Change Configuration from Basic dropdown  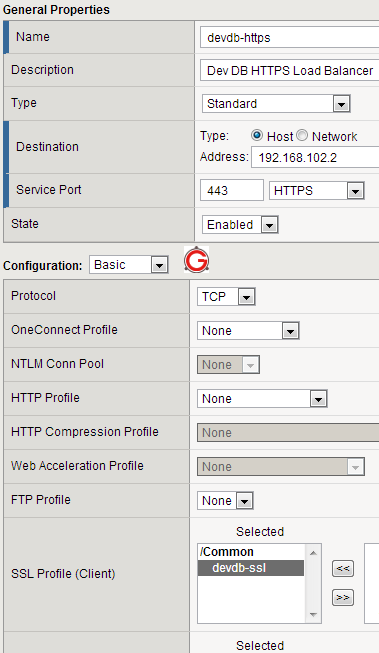coord(129,265)
